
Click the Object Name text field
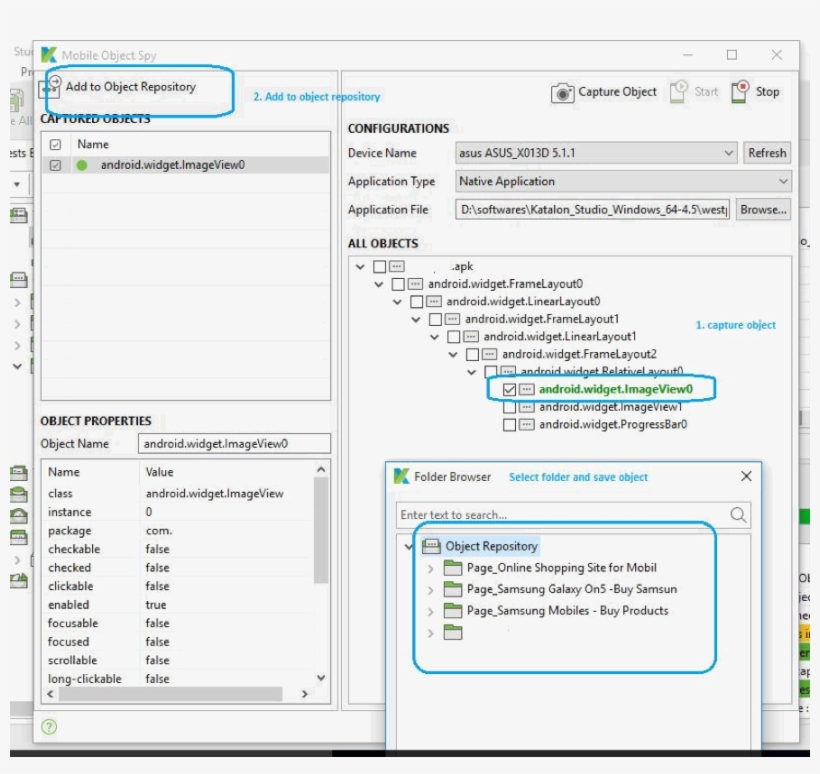[x=234, y=444]
